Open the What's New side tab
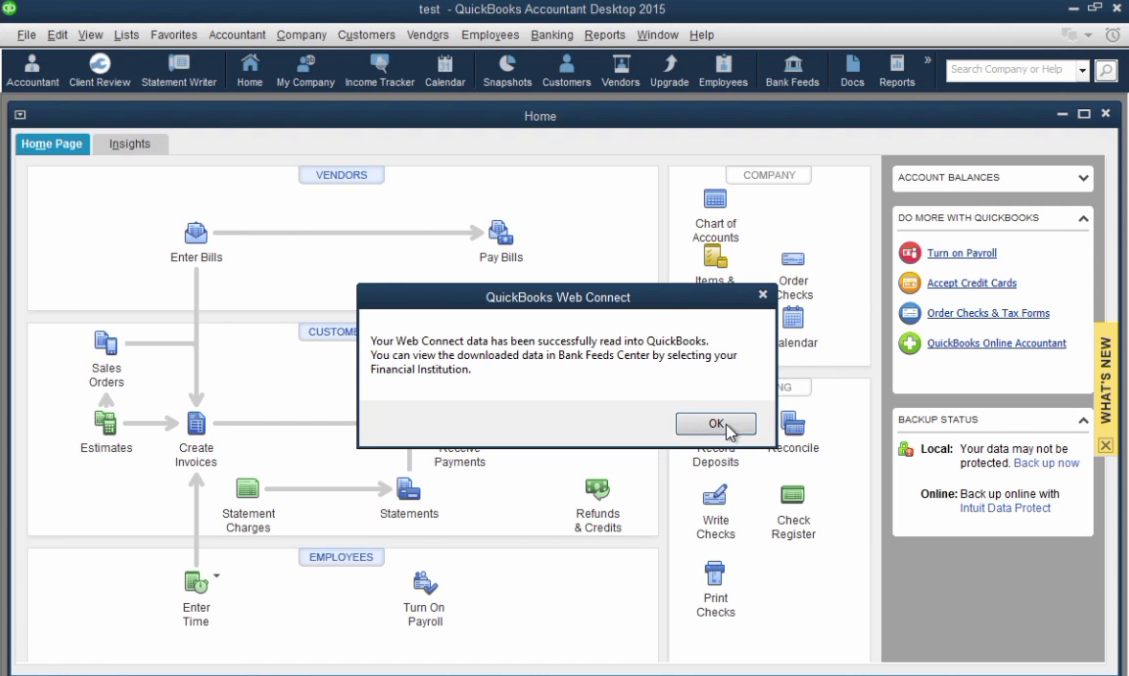The image size is (1129, 676). click(1106, 379)
